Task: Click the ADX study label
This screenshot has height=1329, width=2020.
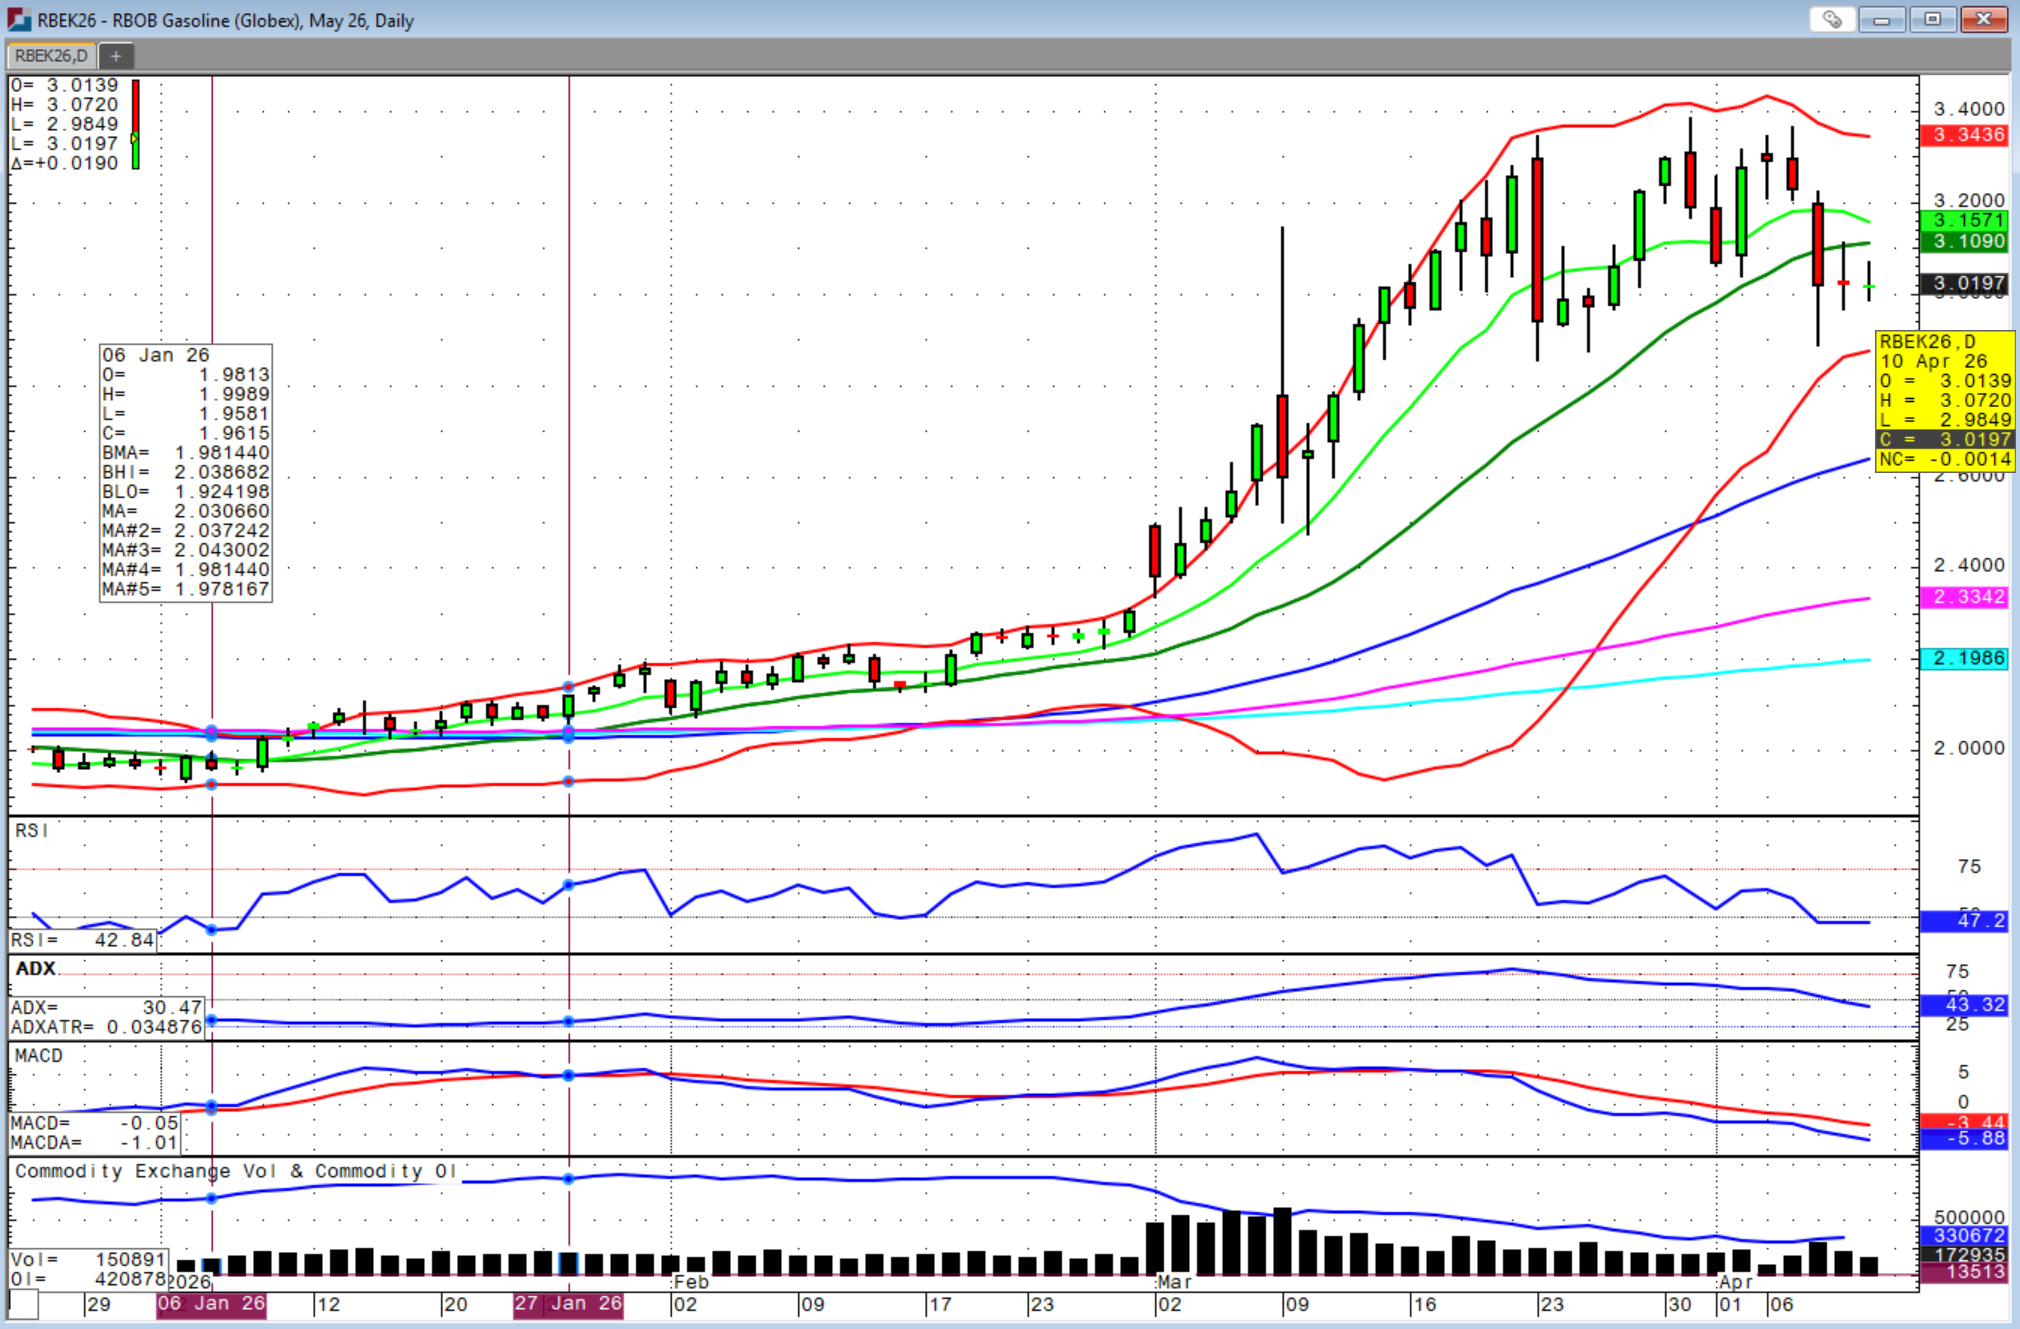Action: [x=36, y=968]
